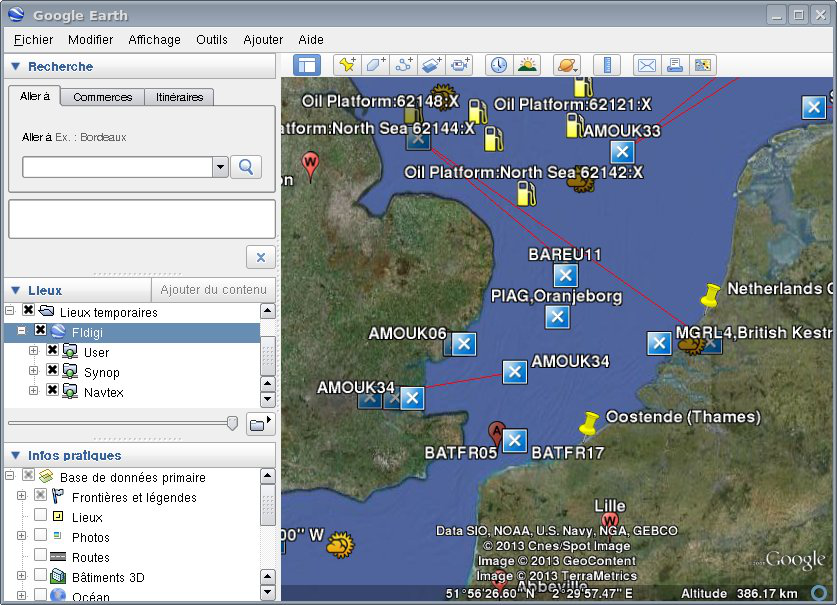Screen dimensions: 837x605
Task: Click the red W marker over England
Action: pyautogui.click(x=310, y=164)
